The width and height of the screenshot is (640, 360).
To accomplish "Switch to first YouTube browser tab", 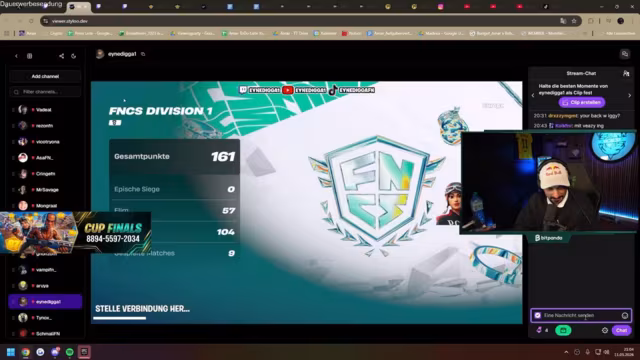I will (x=467, y=7).
